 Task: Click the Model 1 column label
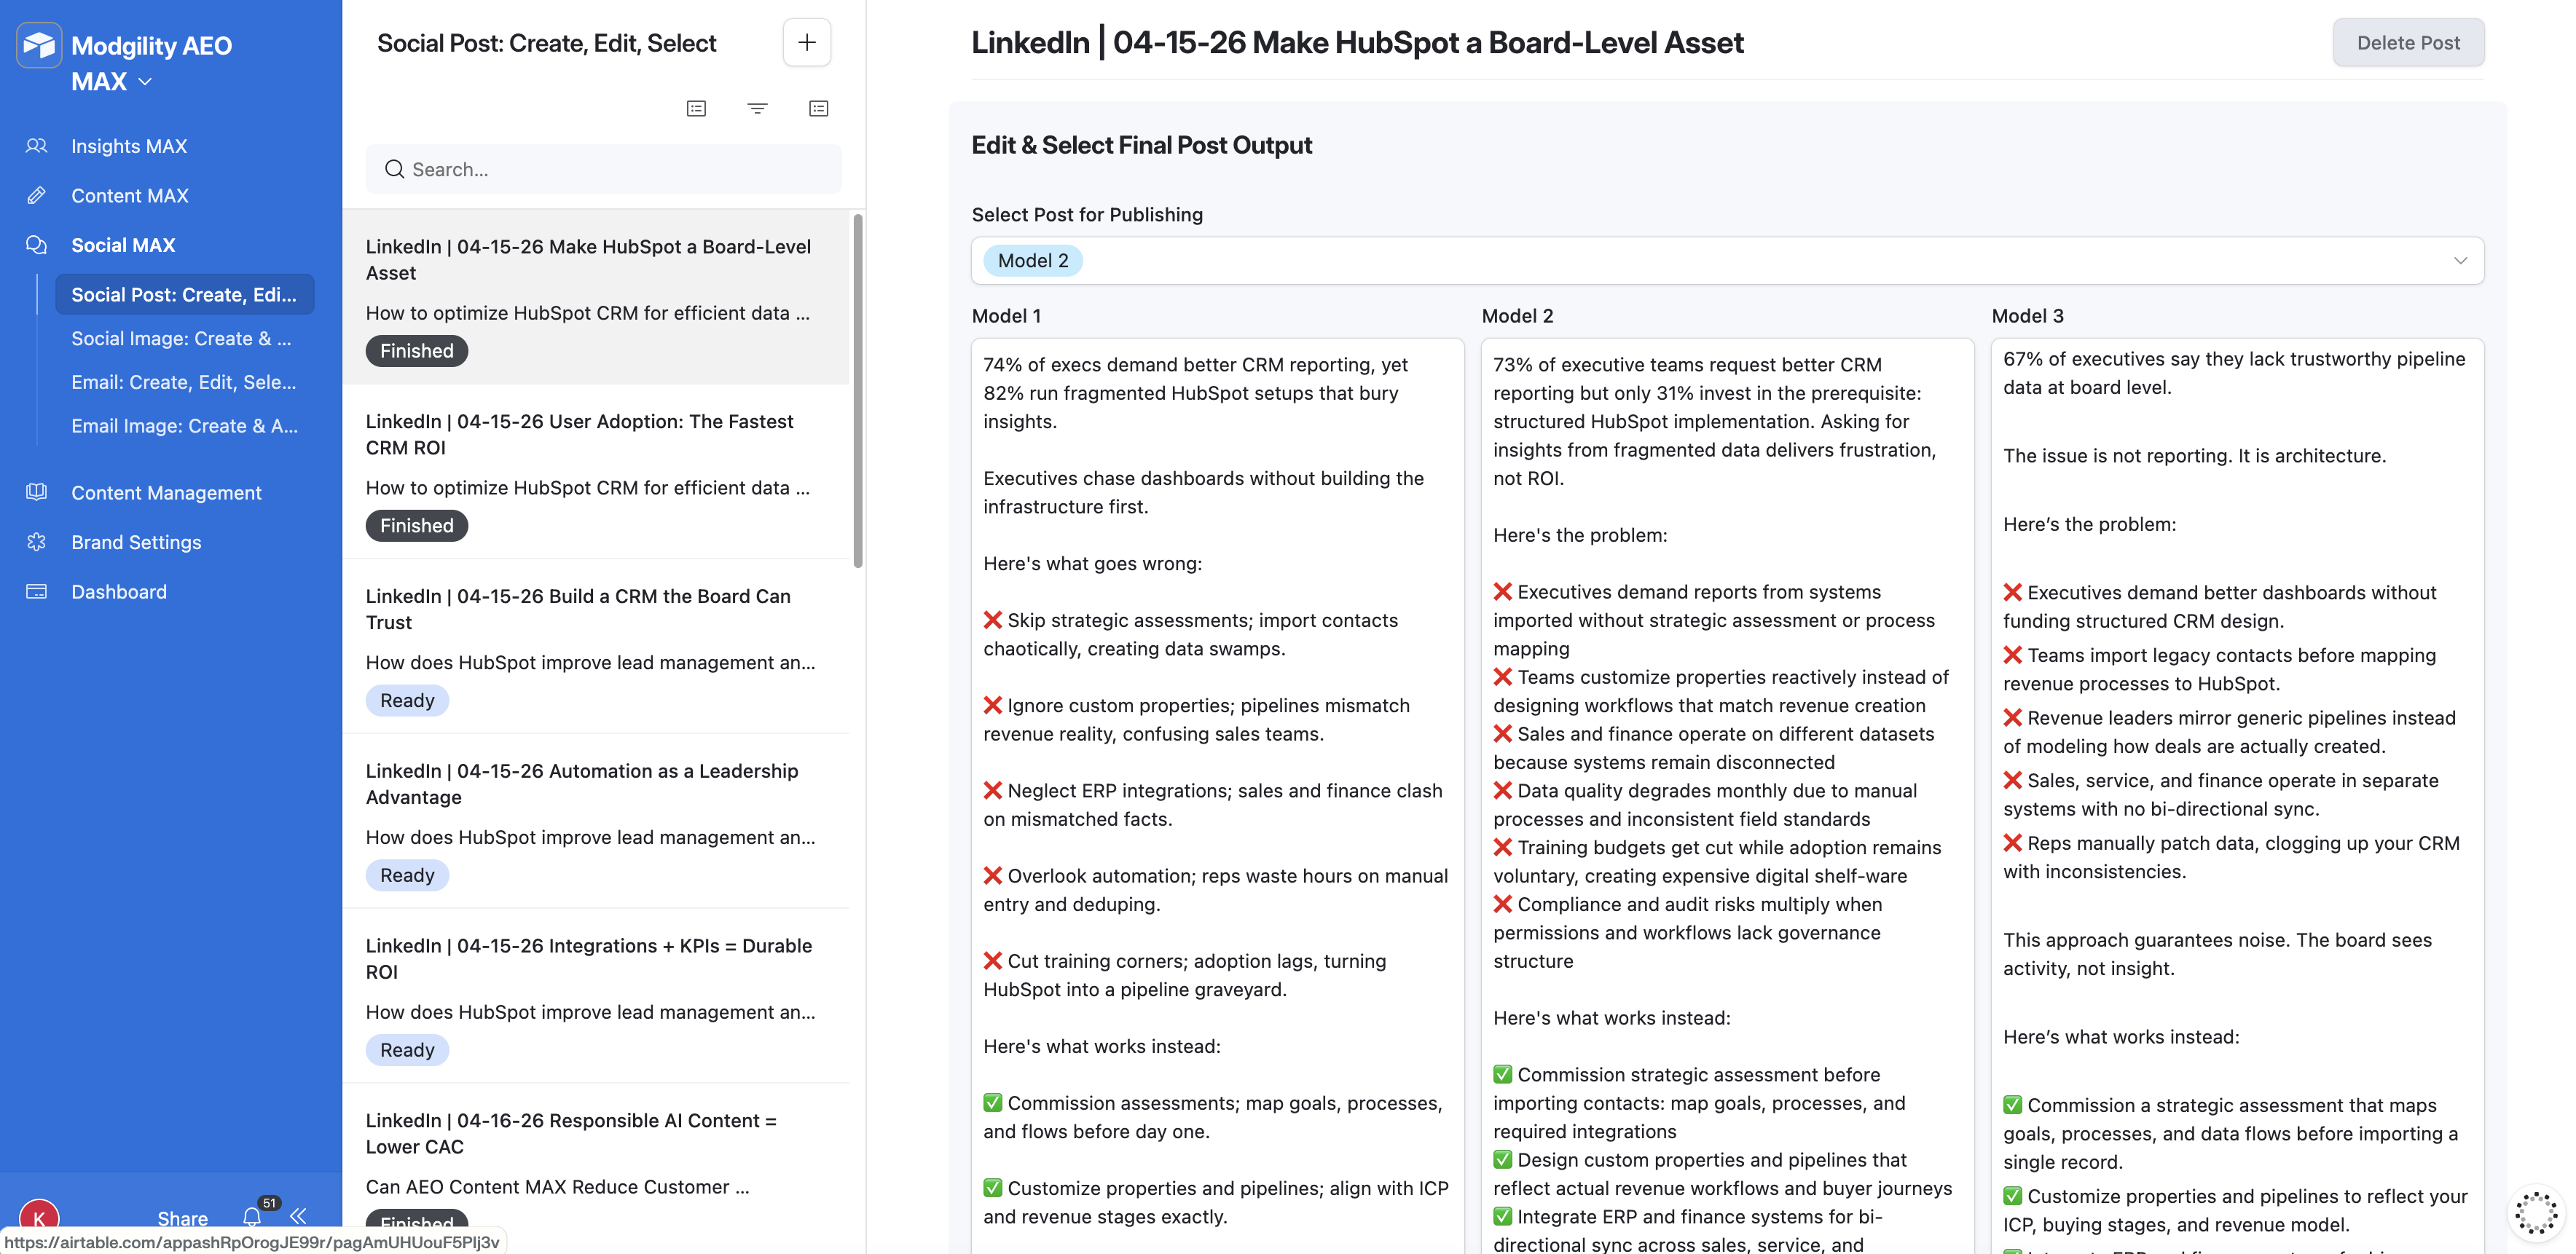(x=1007, y=316)
